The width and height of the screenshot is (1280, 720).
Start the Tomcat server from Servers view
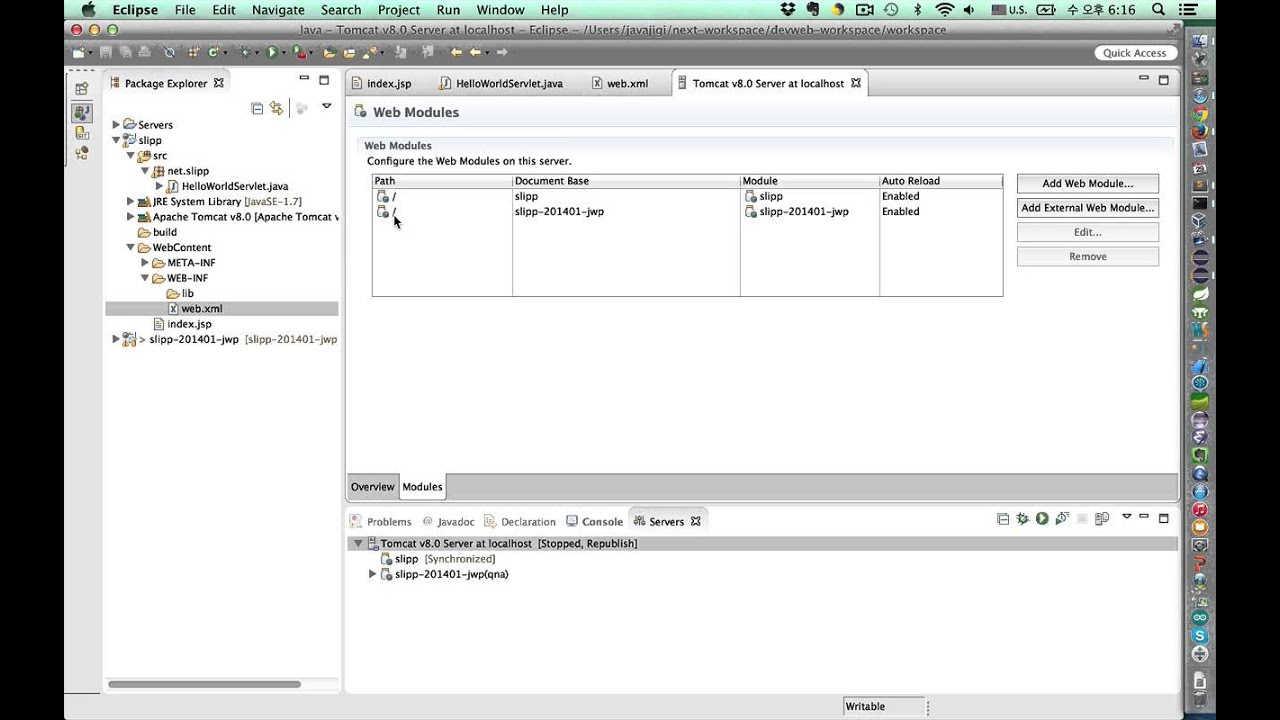tap(1042, 519)
